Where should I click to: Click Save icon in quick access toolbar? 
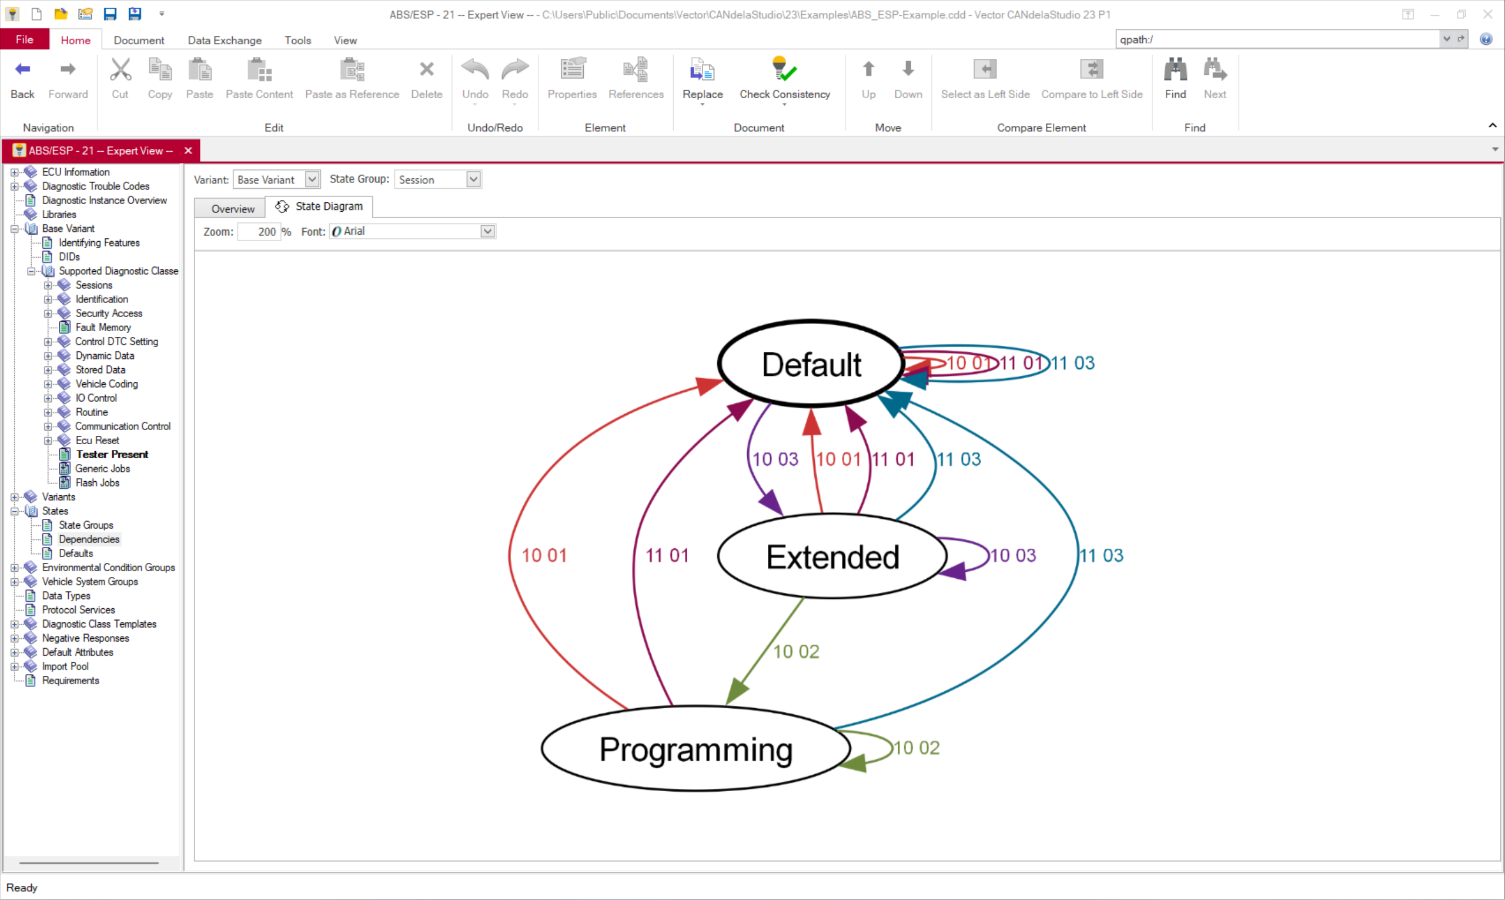tap(110, 14)
